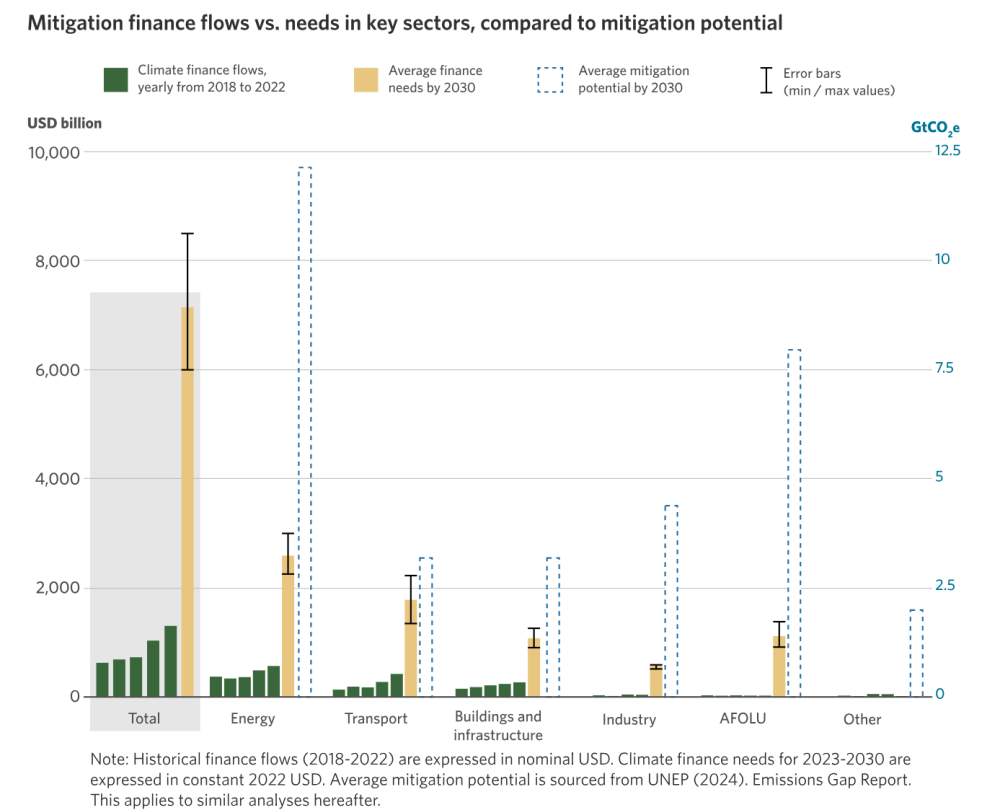
Task: Select the Total category label
Action: click(144, 719)
